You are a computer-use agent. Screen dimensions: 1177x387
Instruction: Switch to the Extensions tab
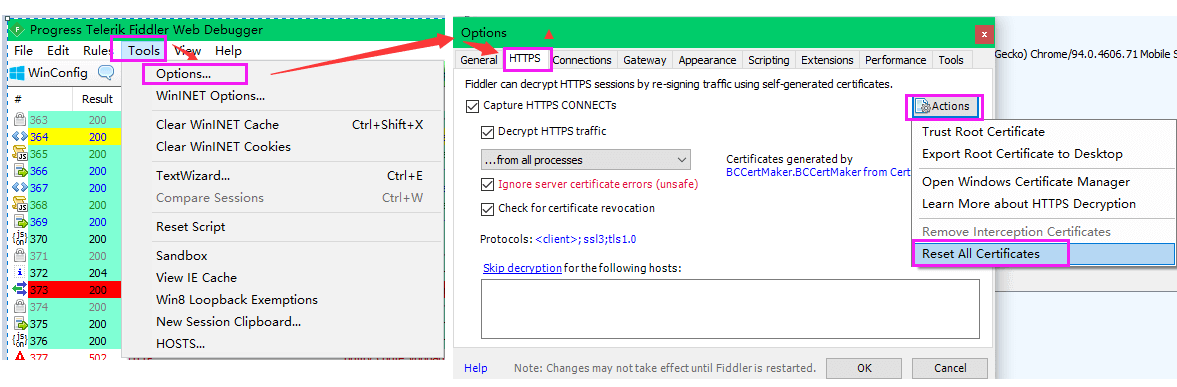[x=827, y=60]
